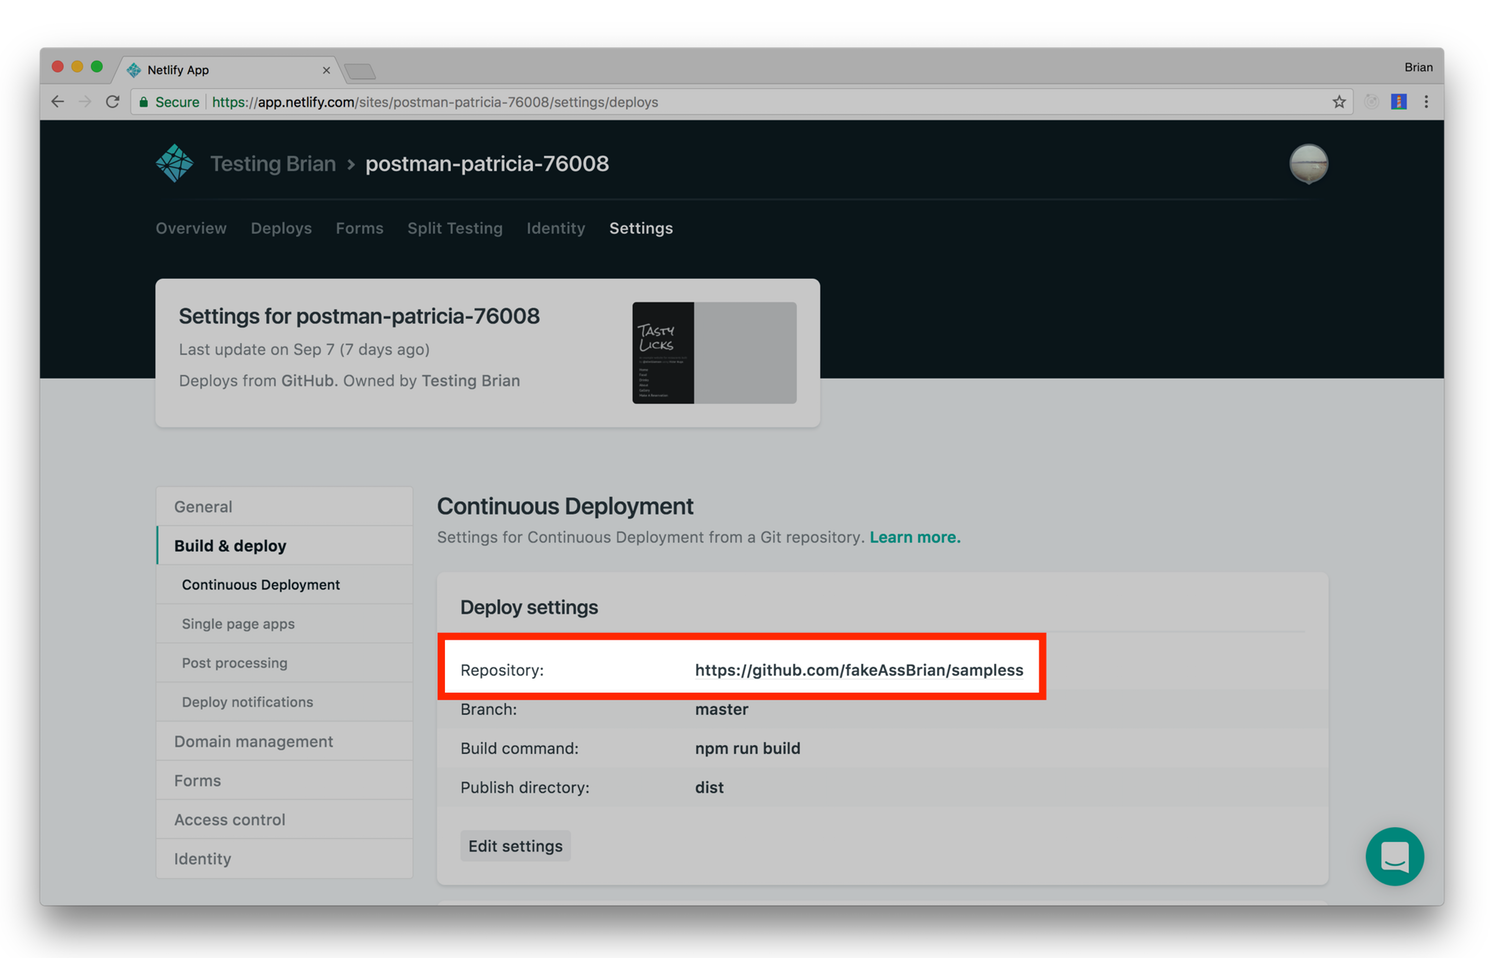The height and width of the screenshot is (958, 1490).
Task: Click the Secure lock icon
Action: pyautogui.click(x=148, y=101)
